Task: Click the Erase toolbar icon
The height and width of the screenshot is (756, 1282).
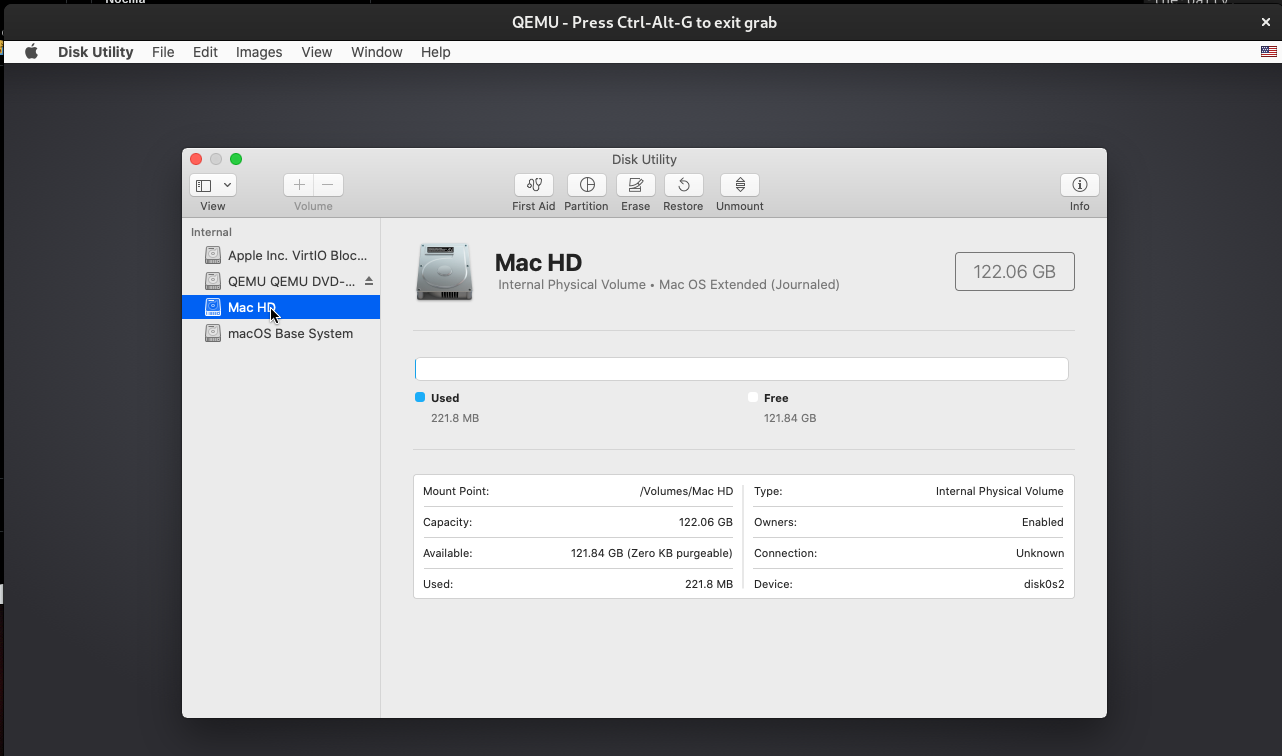Action: point(636,185)
